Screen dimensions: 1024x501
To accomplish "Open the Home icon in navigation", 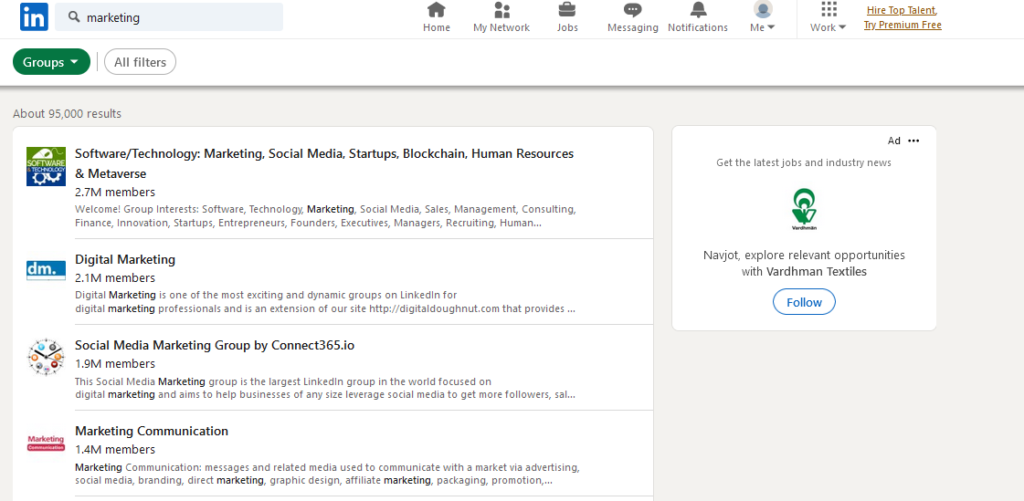I will [x=436, y=10].
